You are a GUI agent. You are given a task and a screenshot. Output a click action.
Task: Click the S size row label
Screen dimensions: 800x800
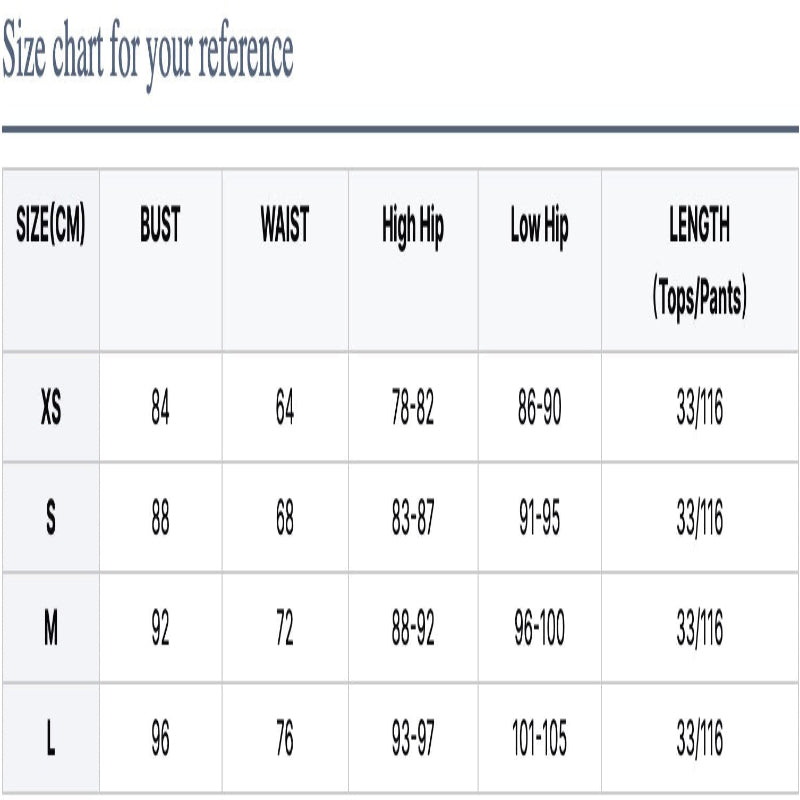pos(51,519)
